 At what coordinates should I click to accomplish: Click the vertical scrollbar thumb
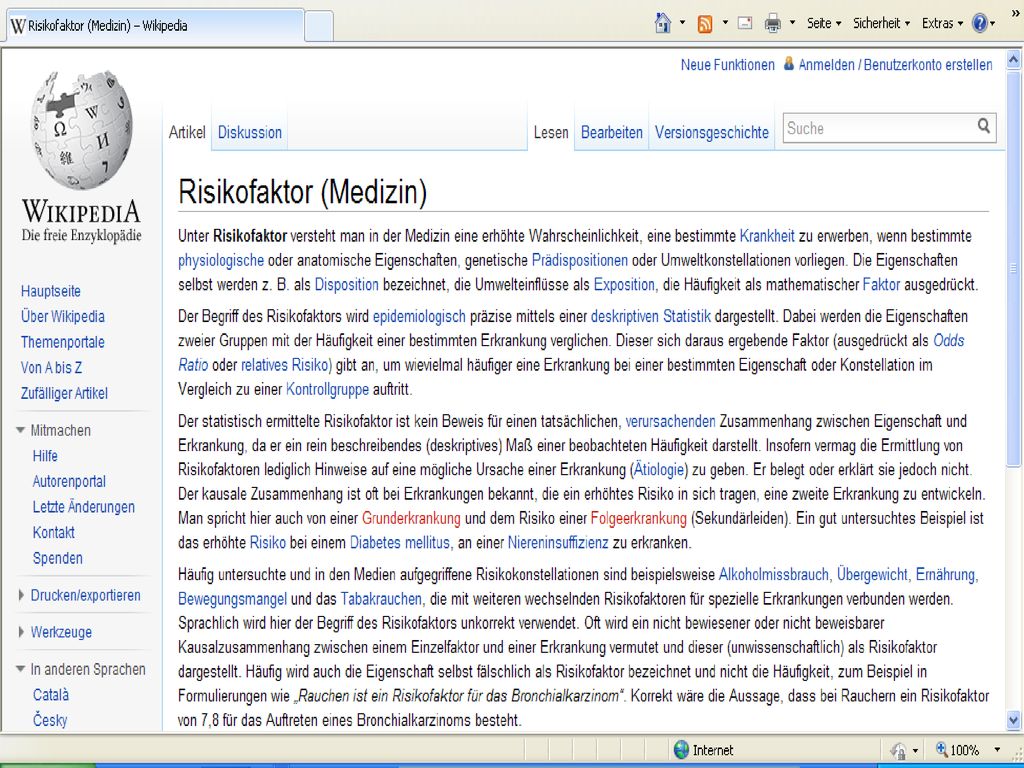pos(1014,268)
